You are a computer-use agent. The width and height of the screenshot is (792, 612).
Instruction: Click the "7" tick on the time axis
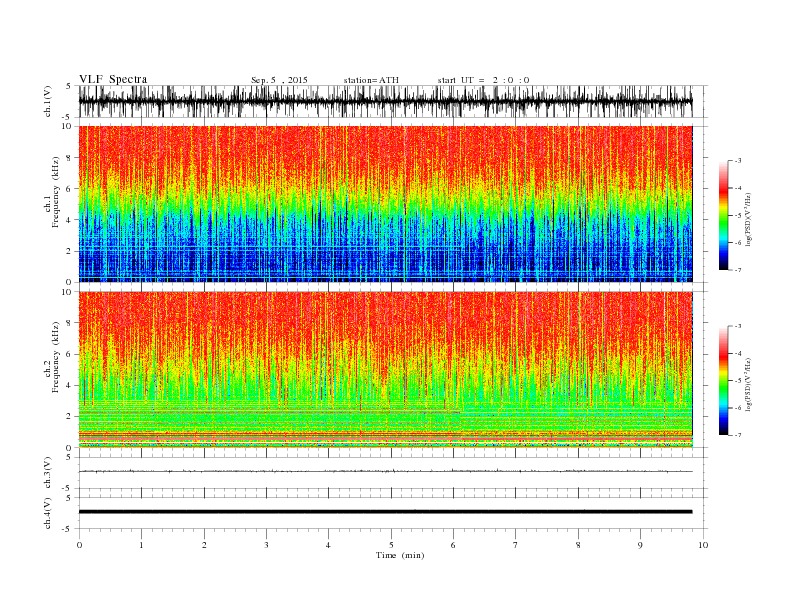coord(516,545)
